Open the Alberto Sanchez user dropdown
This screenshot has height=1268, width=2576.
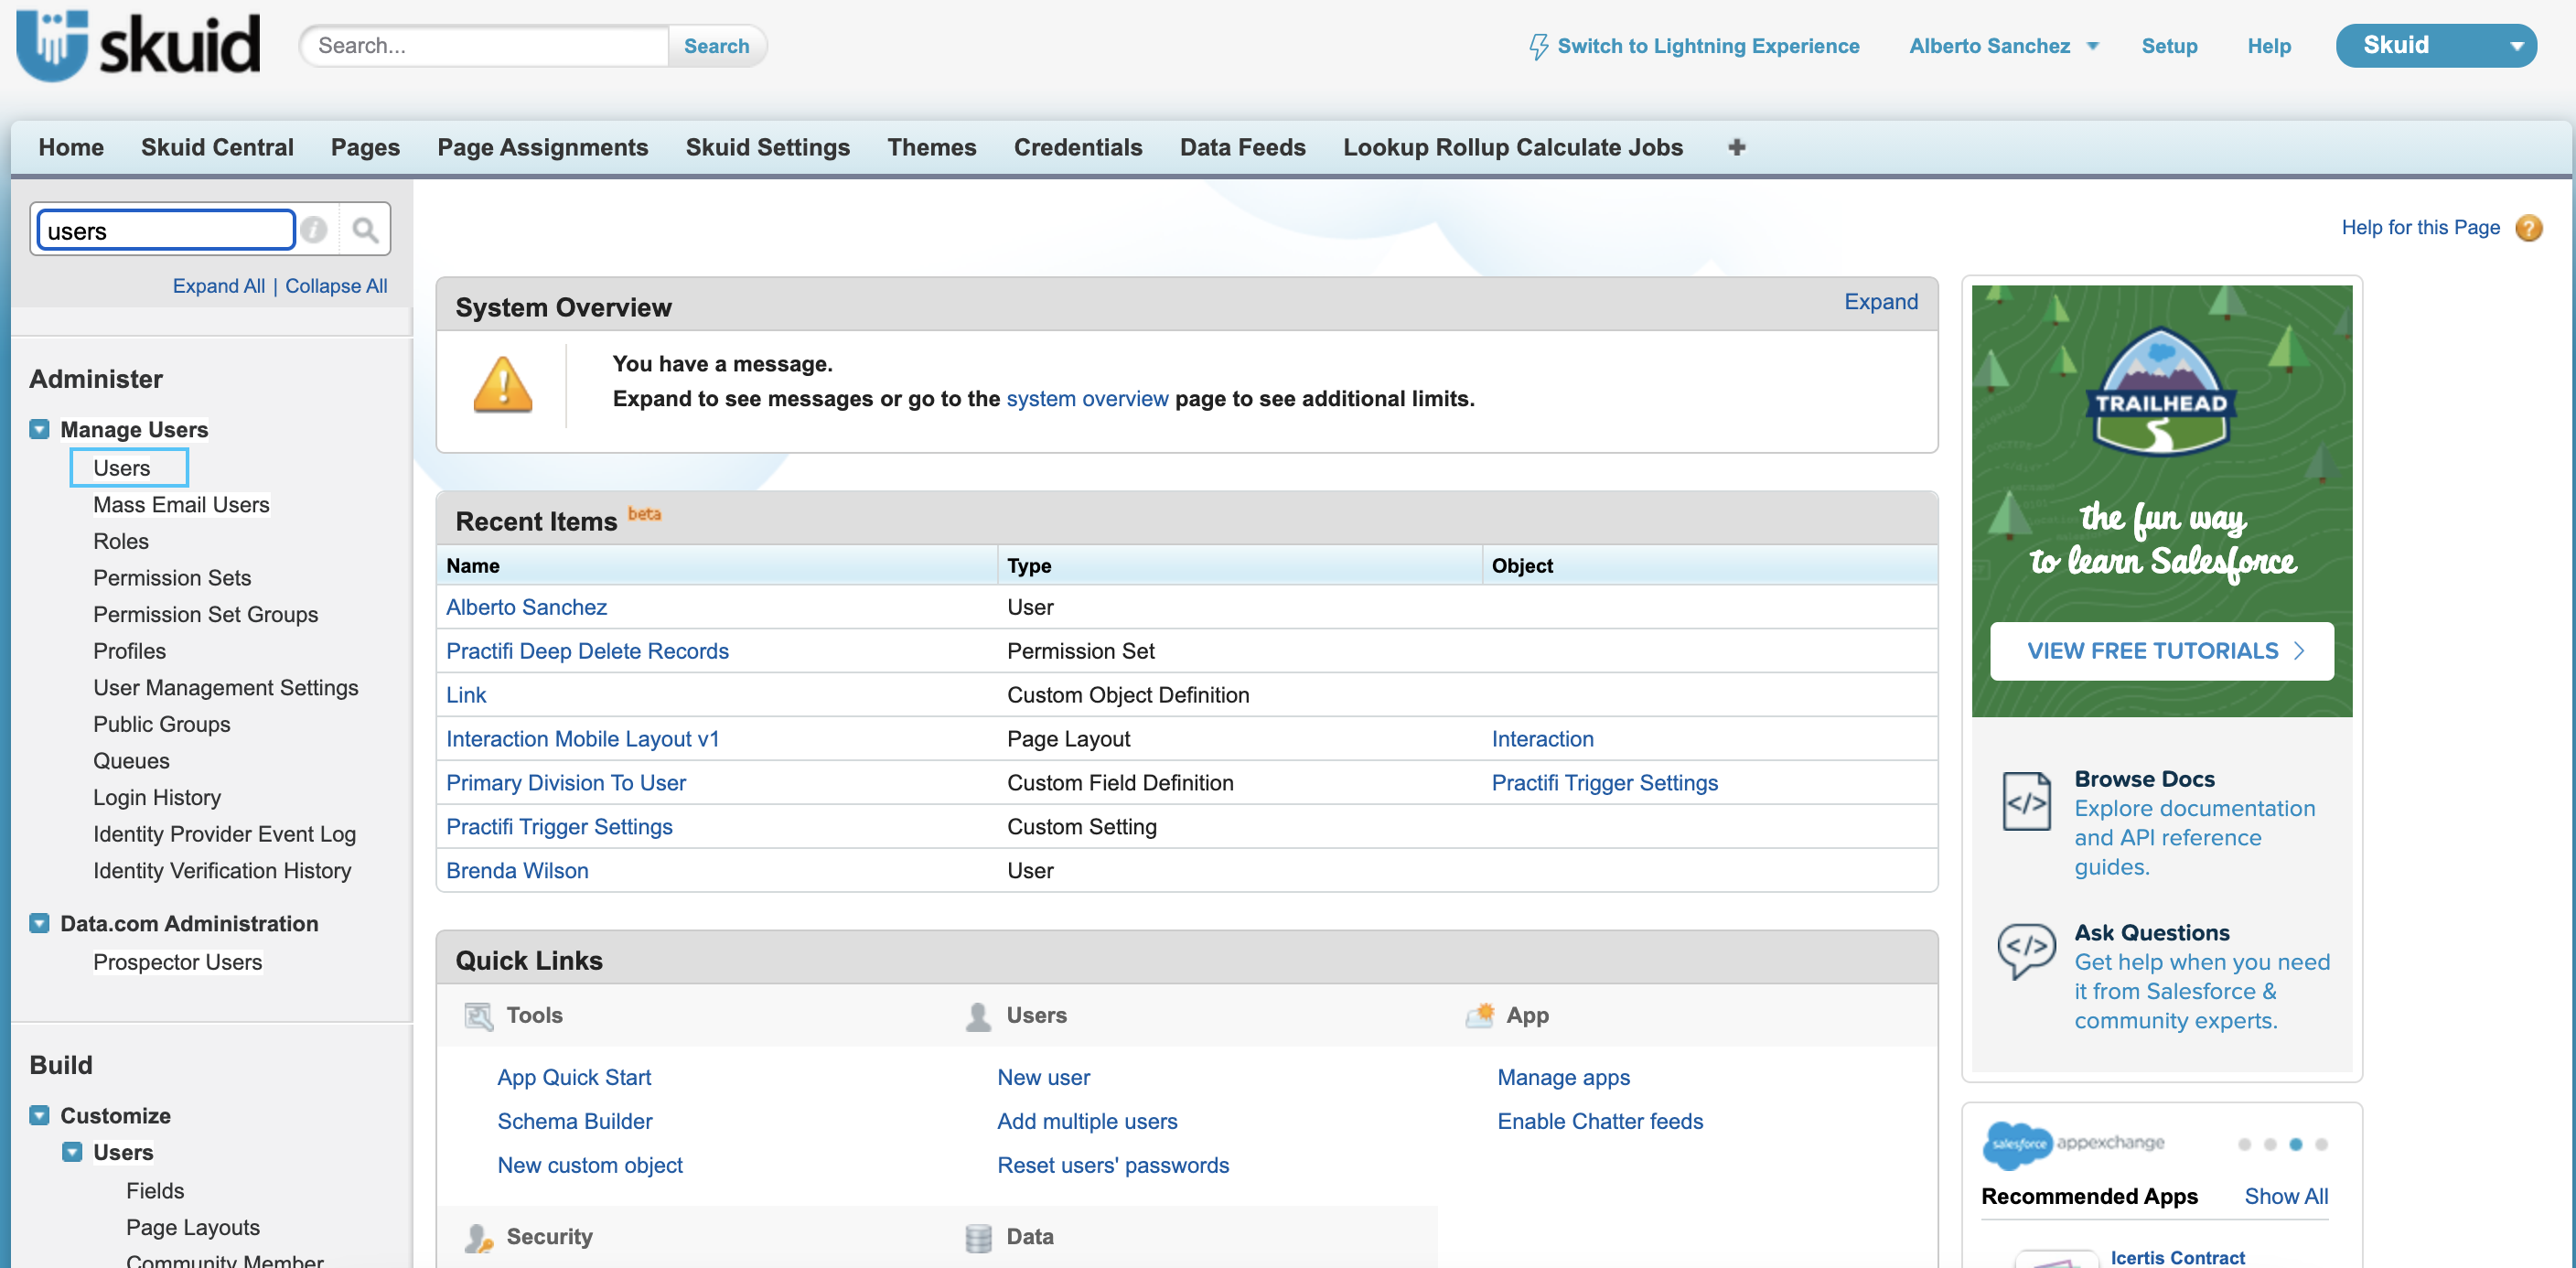point(2003,46)
